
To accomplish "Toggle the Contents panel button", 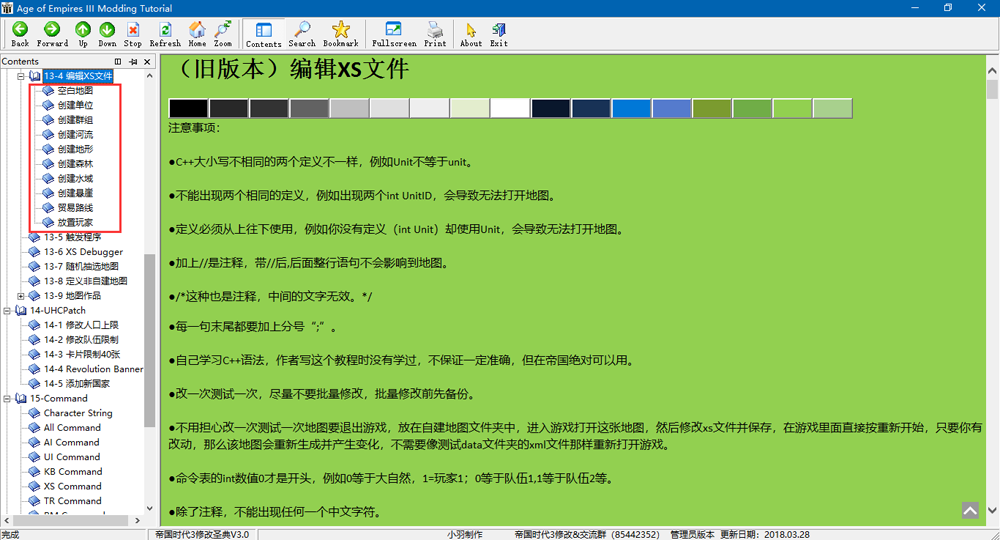I will coord(263,34).
